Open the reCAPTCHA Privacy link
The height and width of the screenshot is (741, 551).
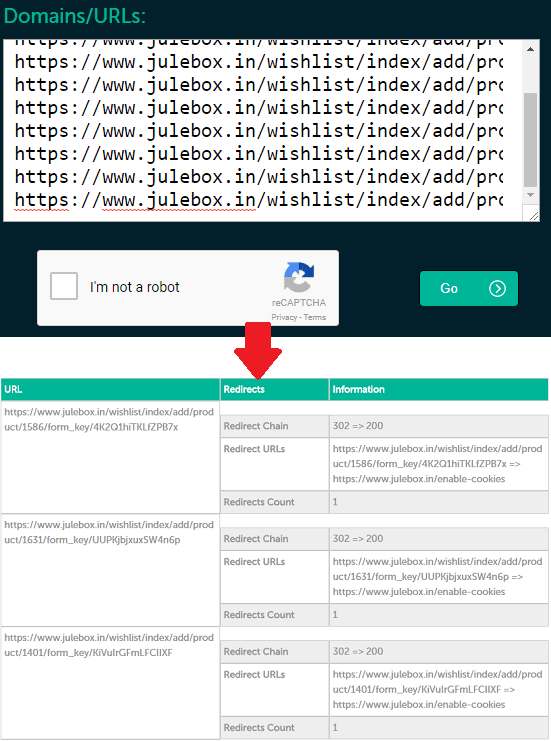click(x=284, y=317)
